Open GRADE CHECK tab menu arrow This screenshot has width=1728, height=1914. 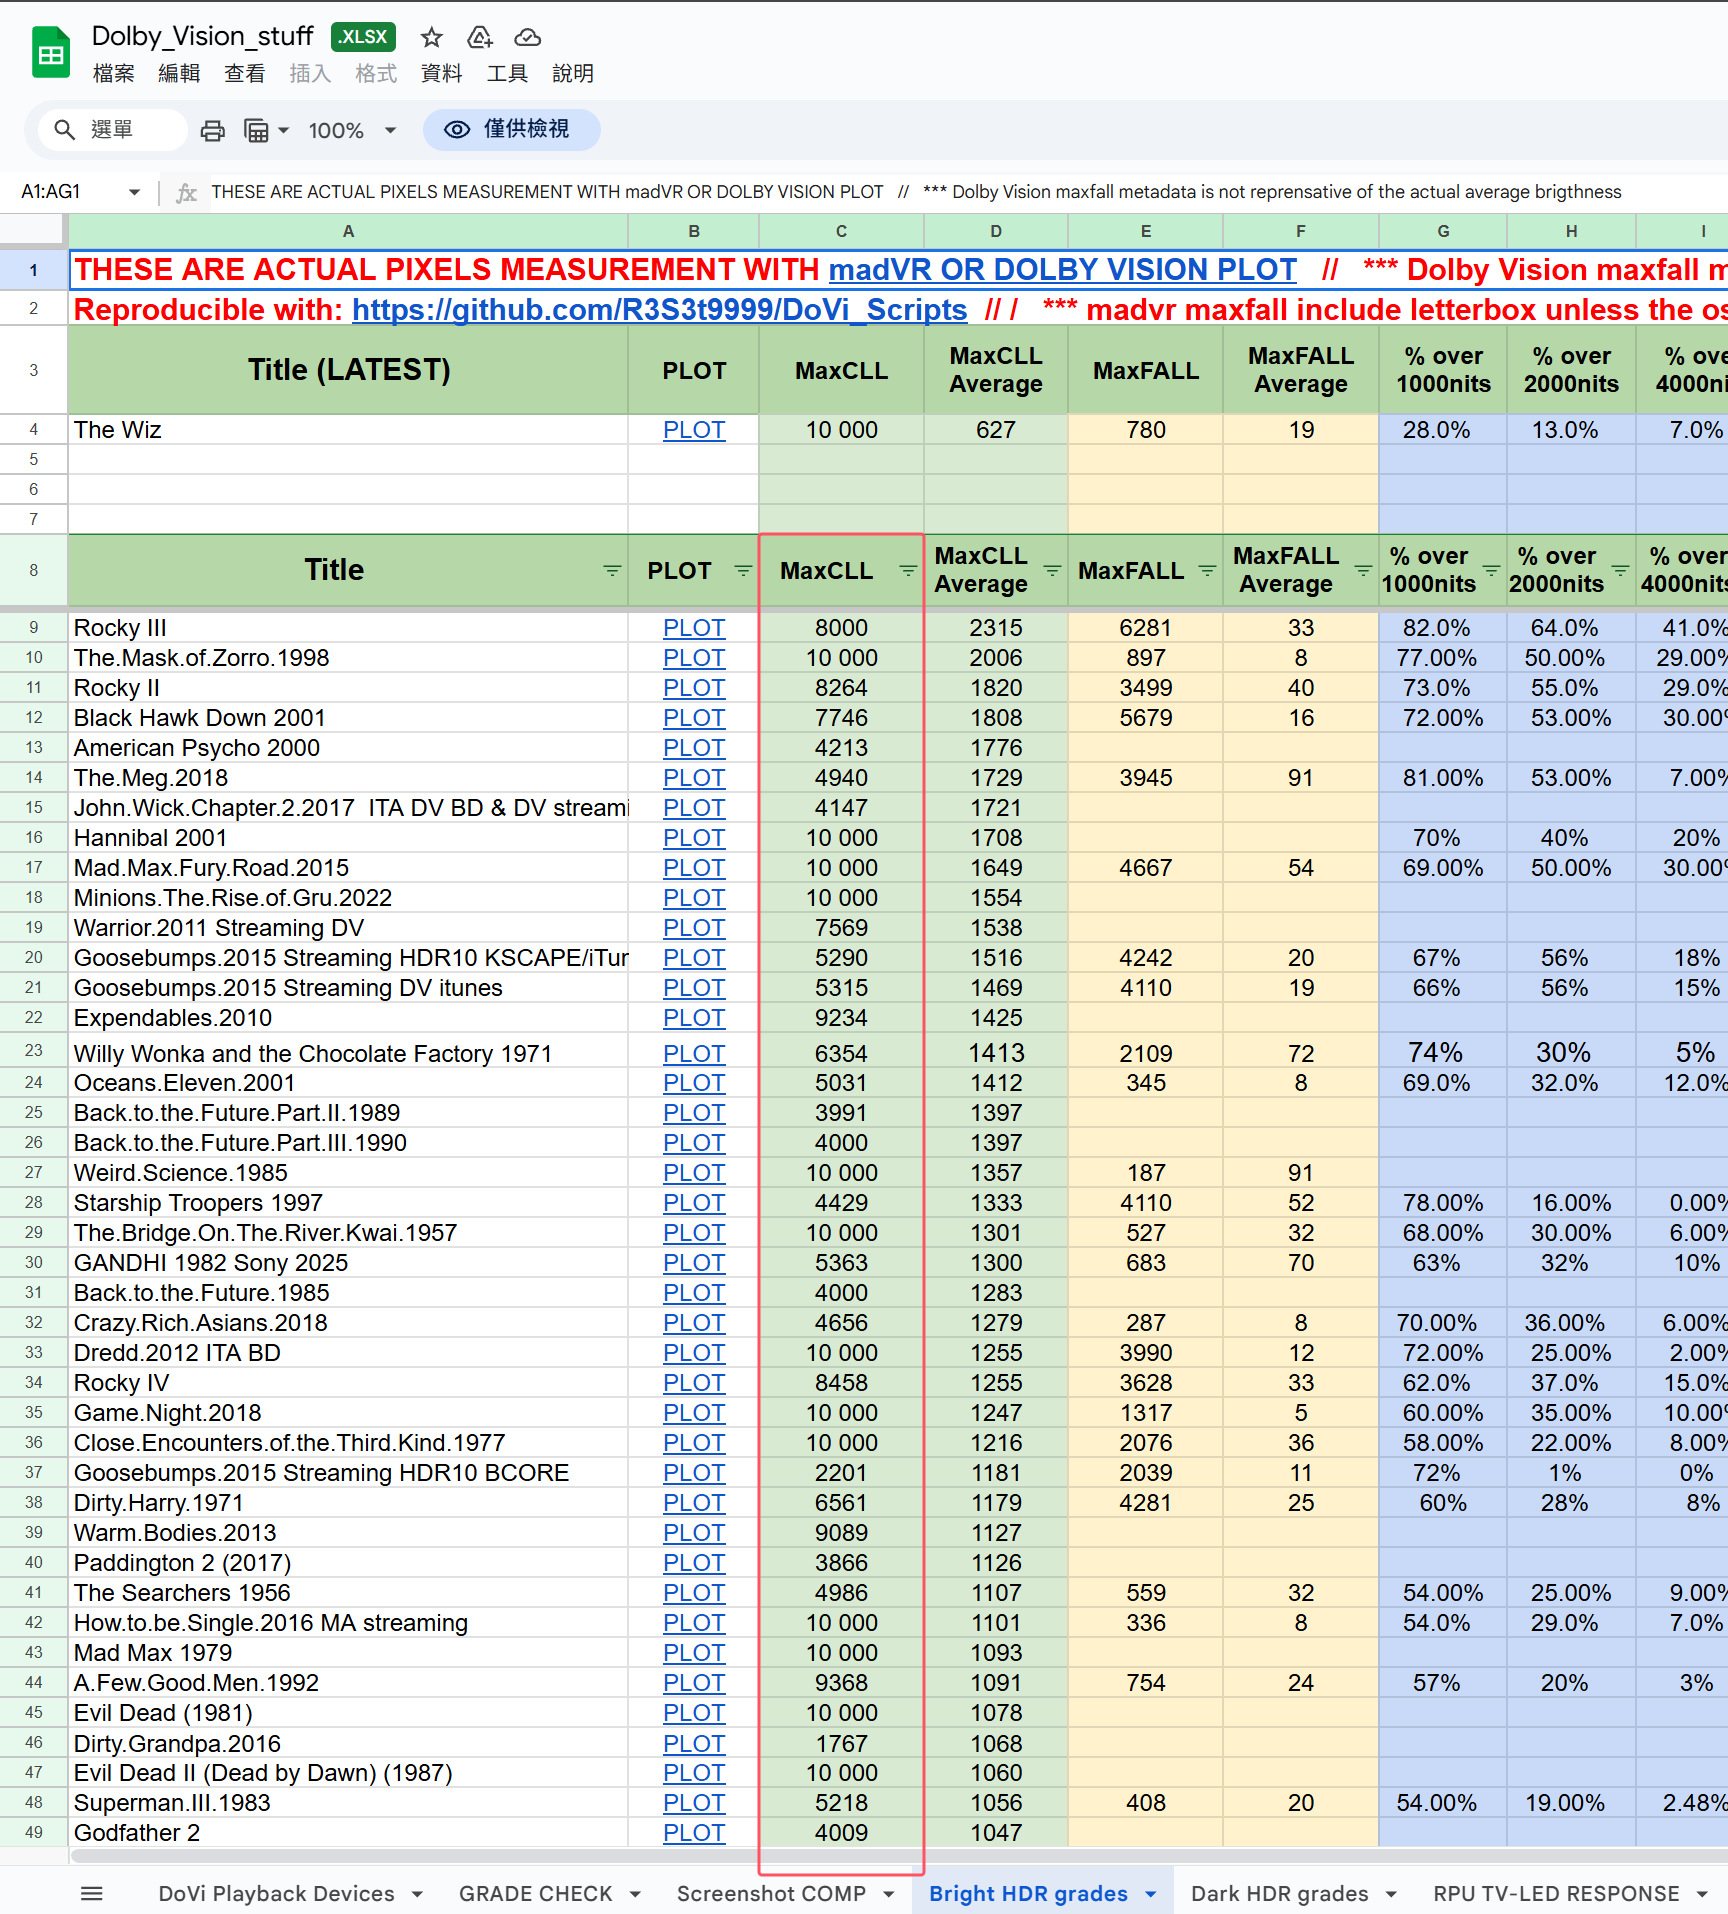pos(635,1894)
